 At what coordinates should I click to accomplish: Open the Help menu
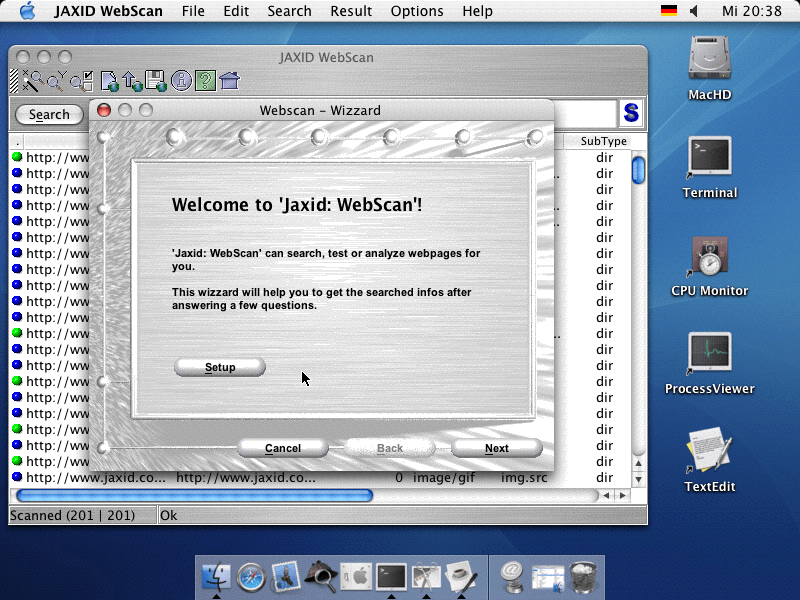(478, 11)
